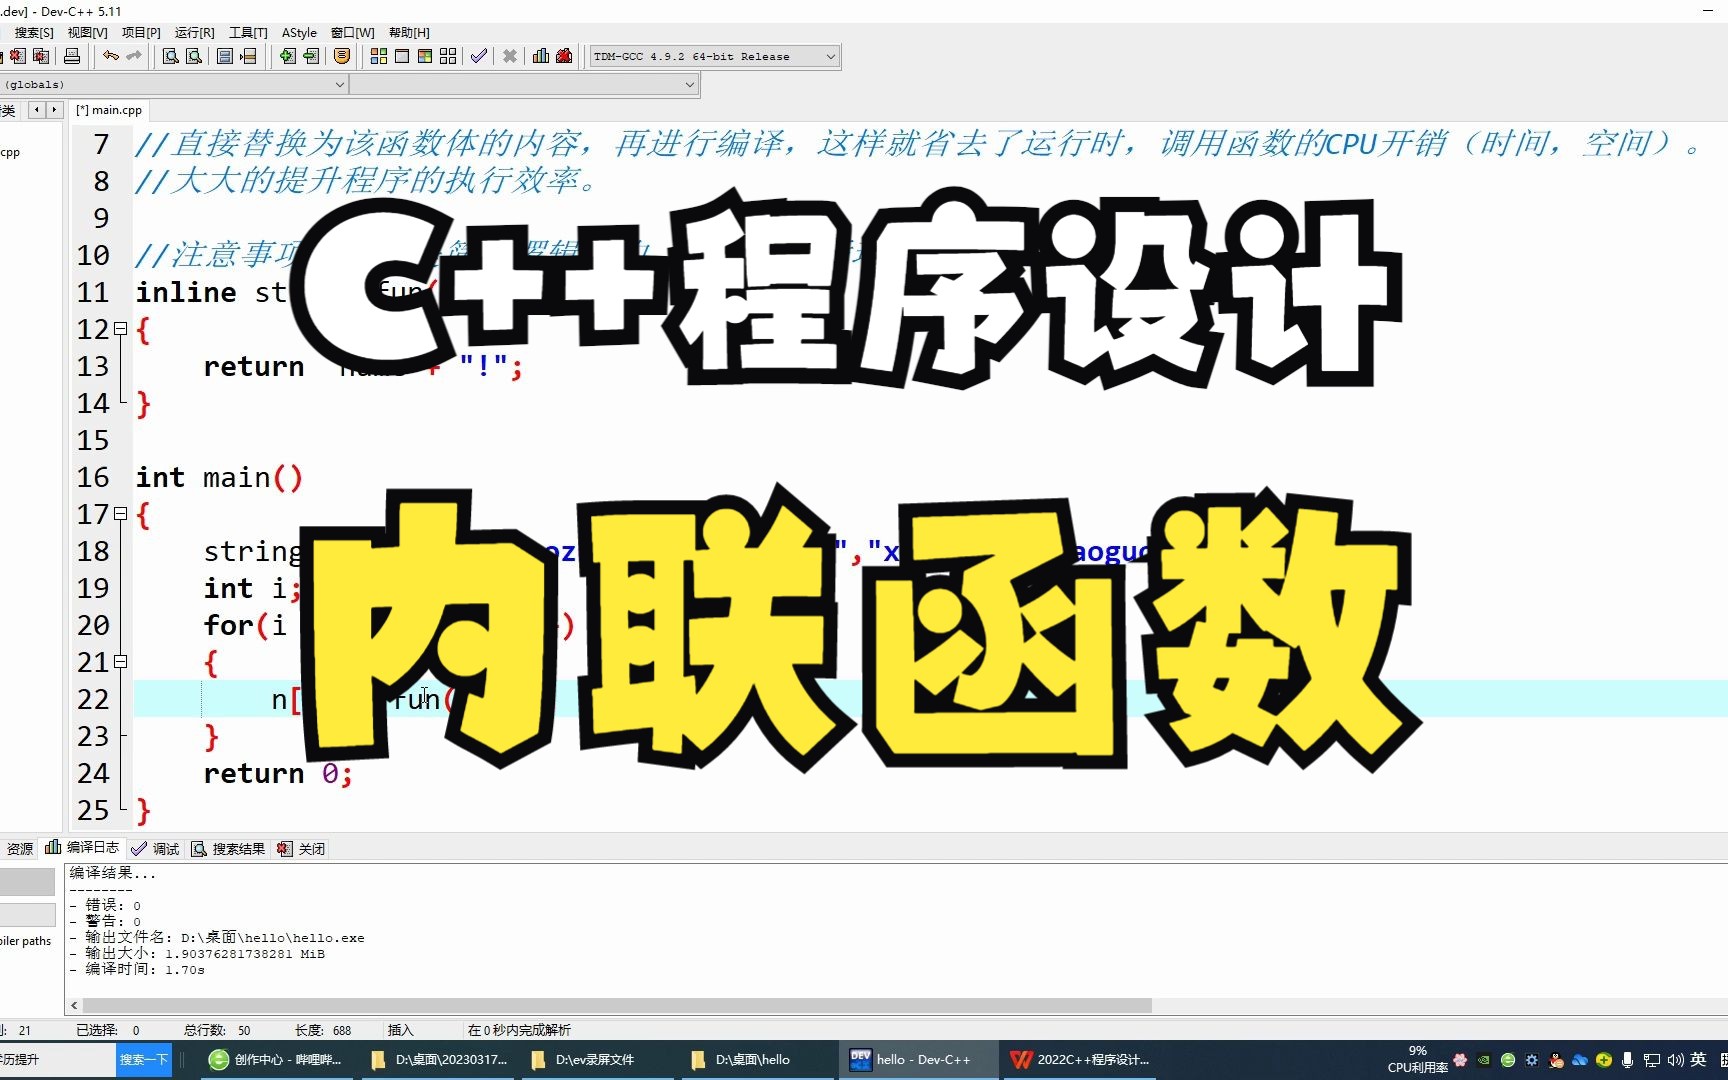This screenshot has height=1080, width=1728.
Task: Open the empty members dropdown beside globals
Action: tap(524, 85)
